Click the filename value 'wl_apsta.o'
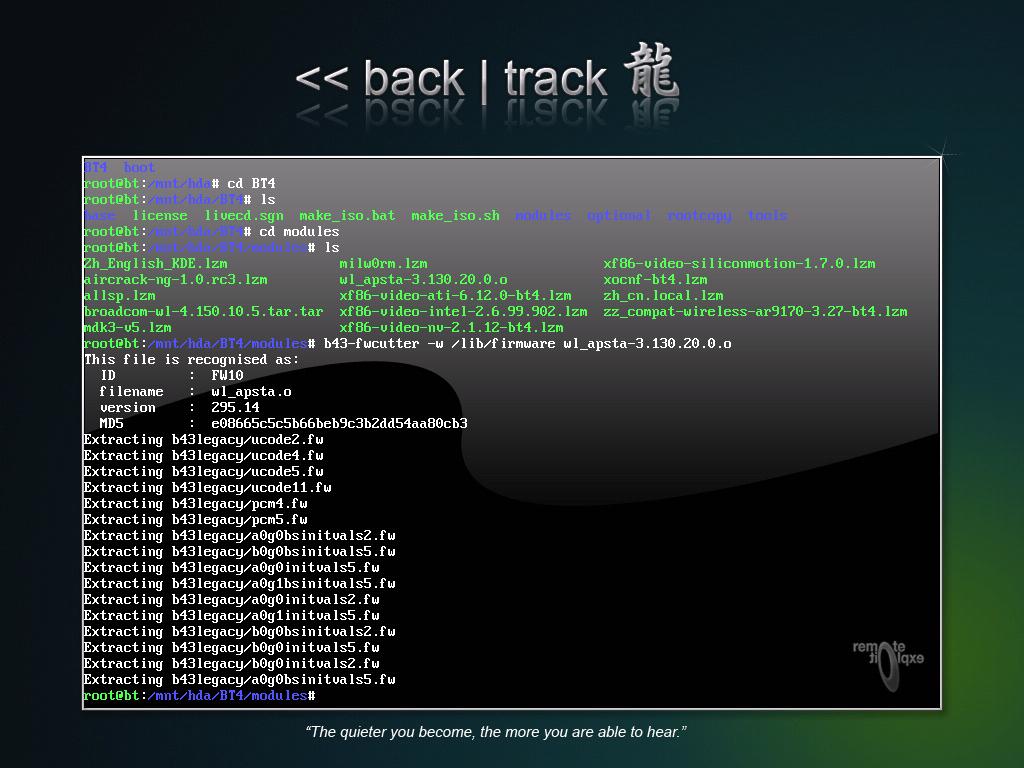This screenshot has width=1024, height=768. tap(251, 392)
